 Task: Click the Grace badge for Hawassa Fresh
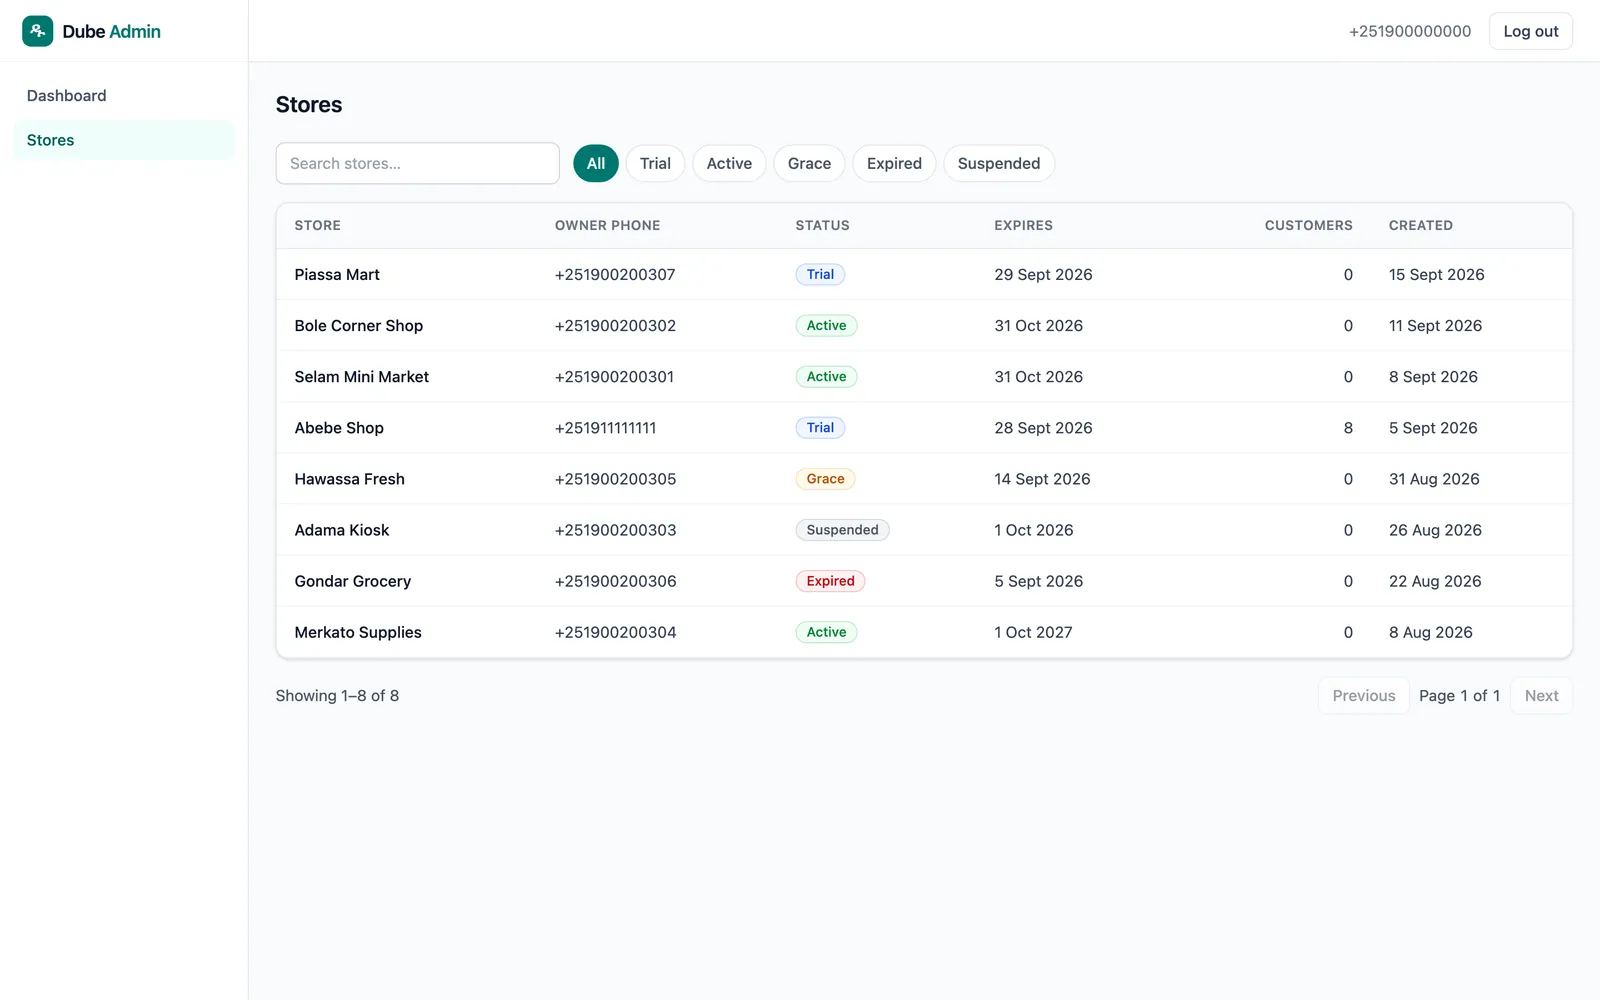coord(825,478)
